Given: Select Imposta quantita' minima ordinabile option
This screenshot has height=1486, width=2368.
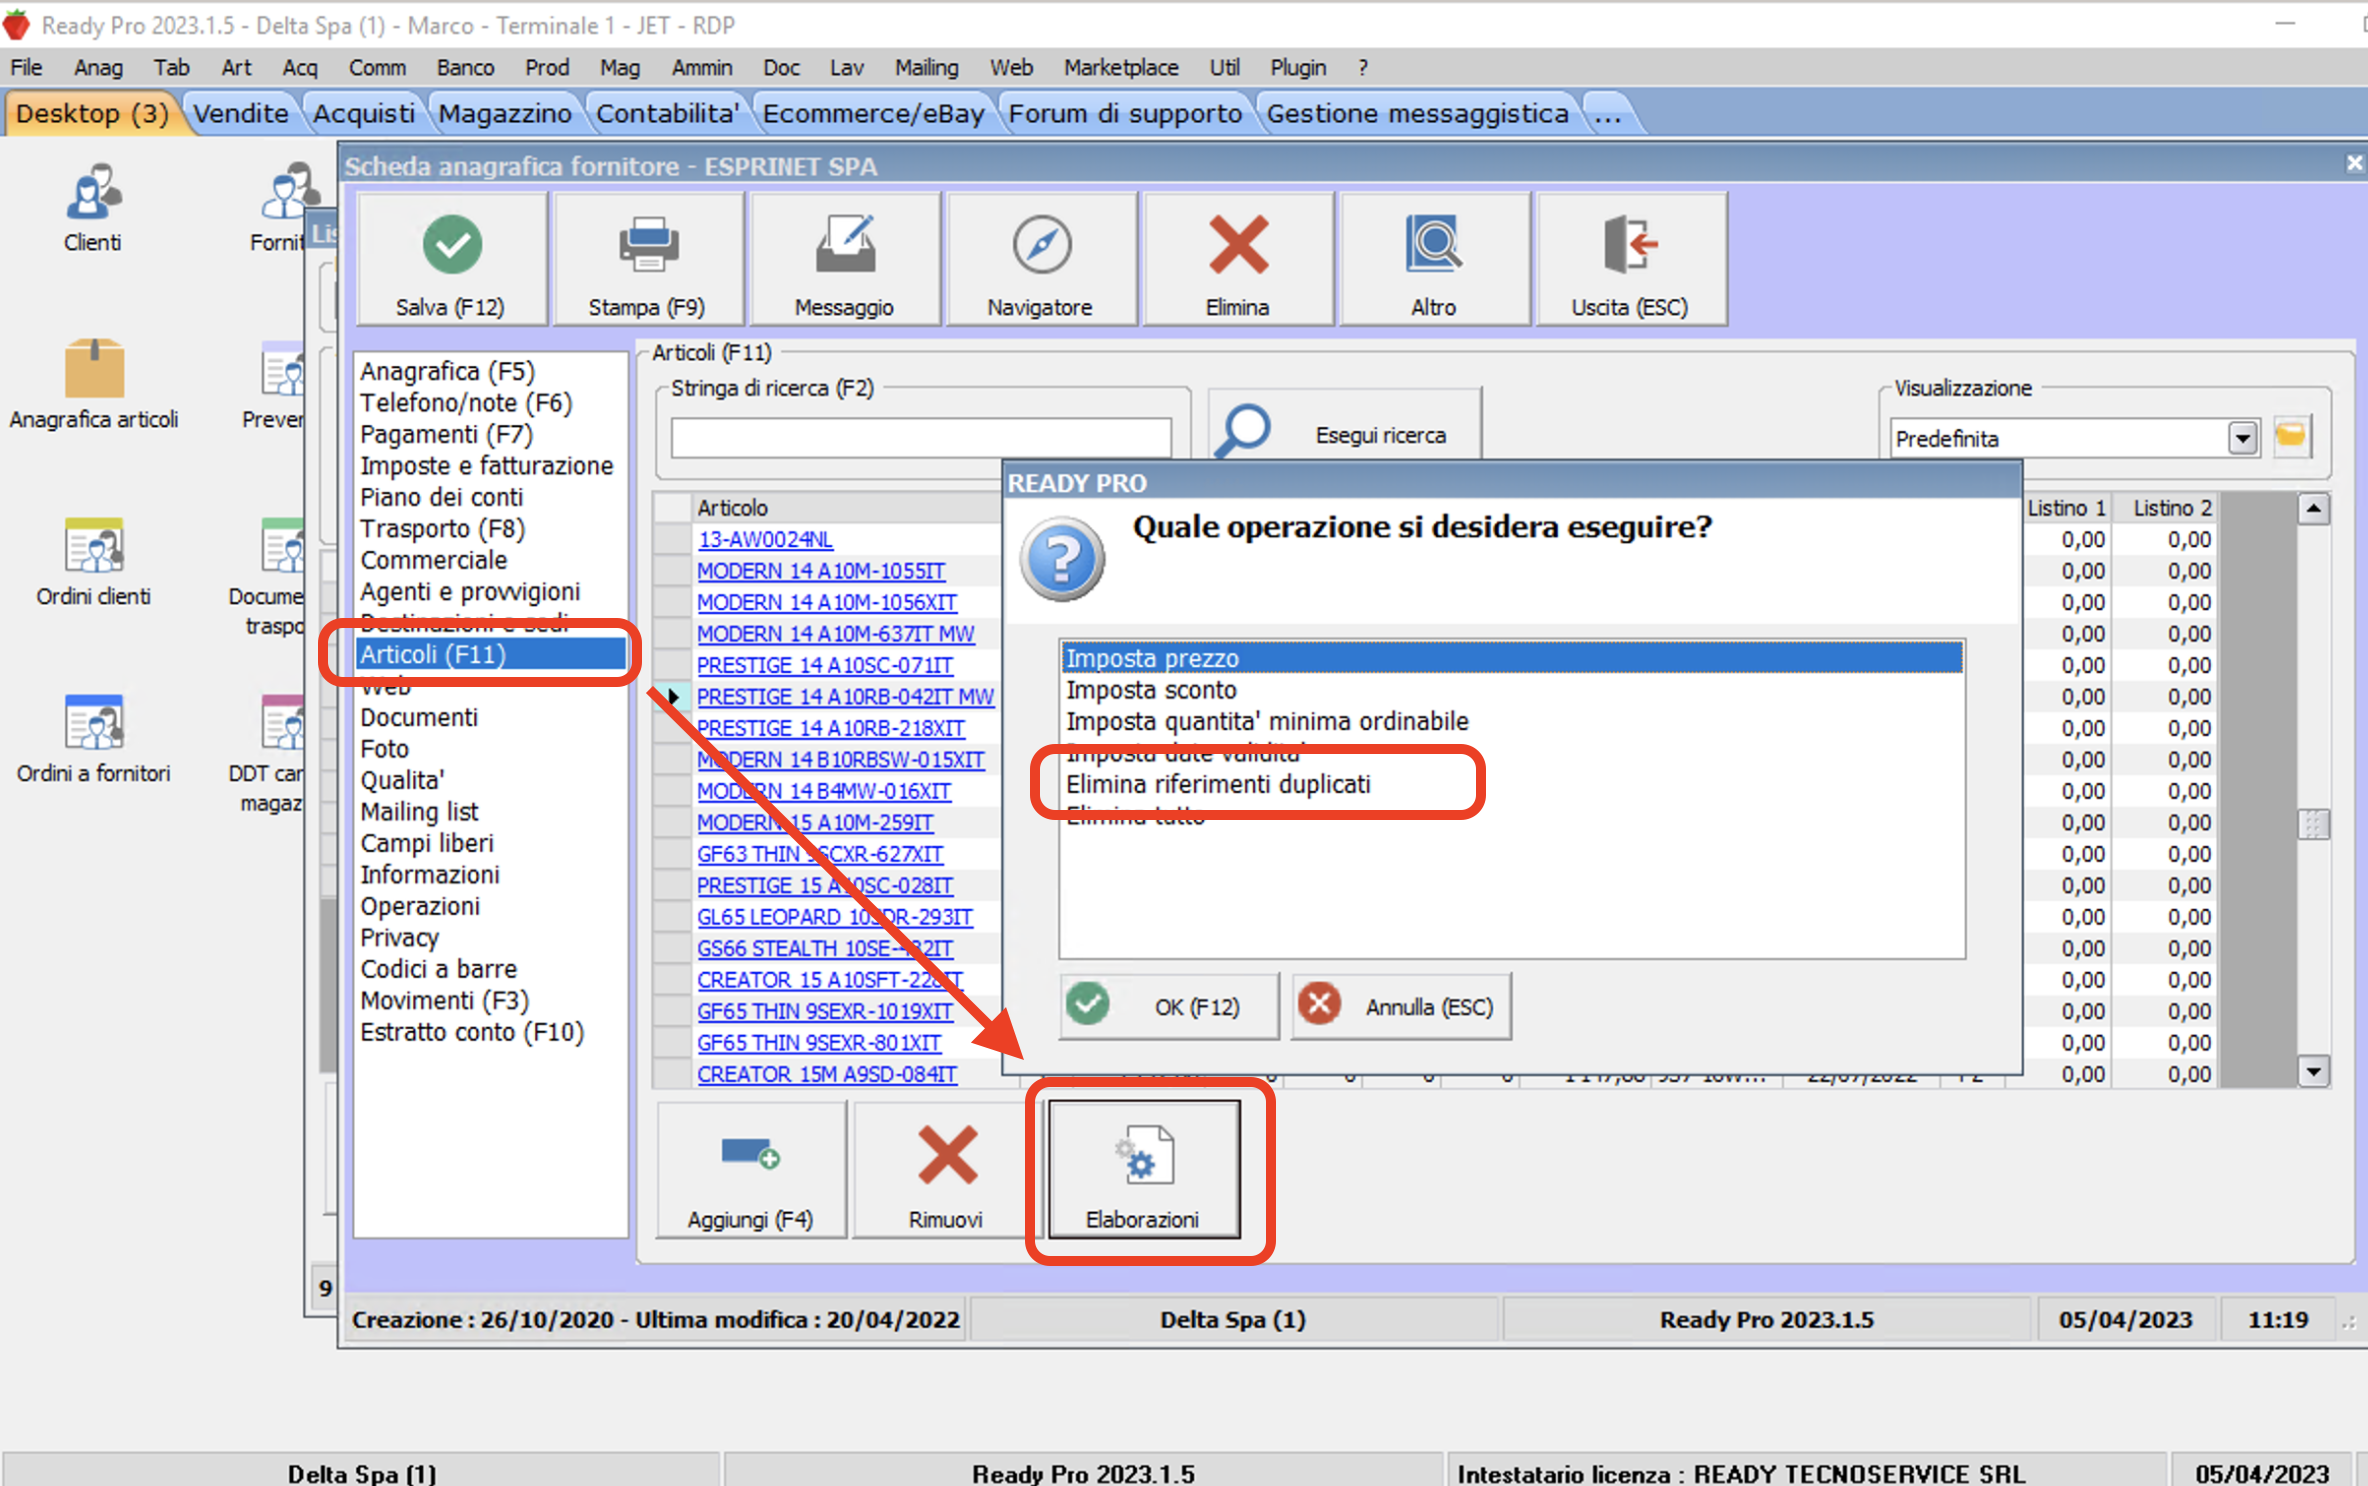Looking at the screenshot, I should coord(1511,721).
